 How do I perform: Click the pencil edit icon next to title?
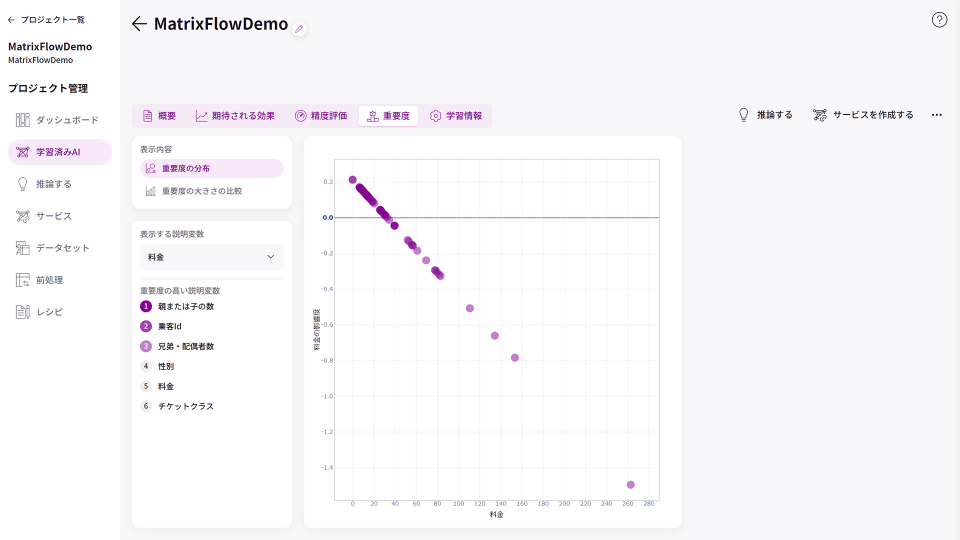(x=299, y=29)
